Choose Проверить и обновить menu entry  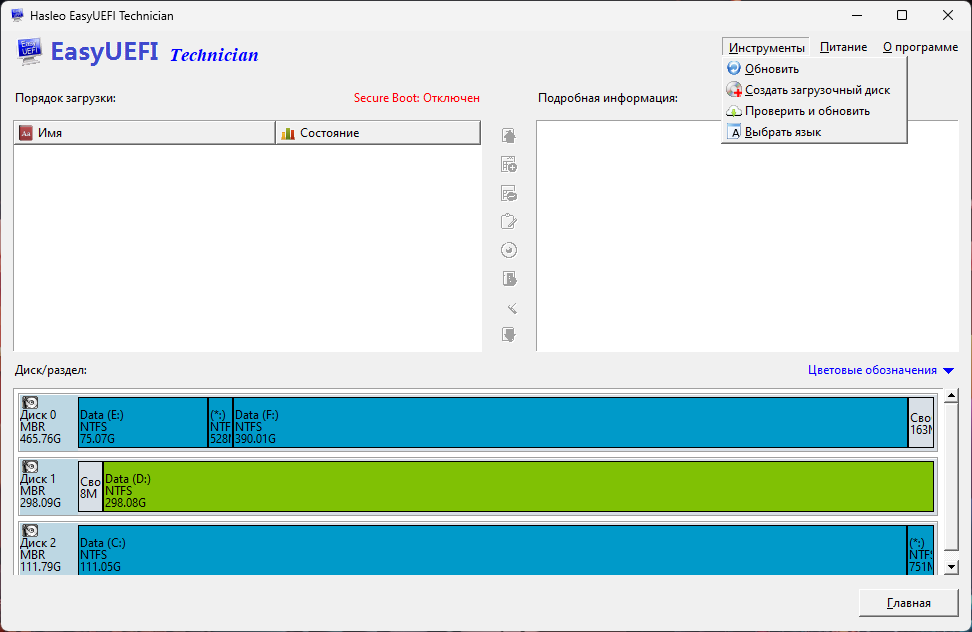pos(815,111)
